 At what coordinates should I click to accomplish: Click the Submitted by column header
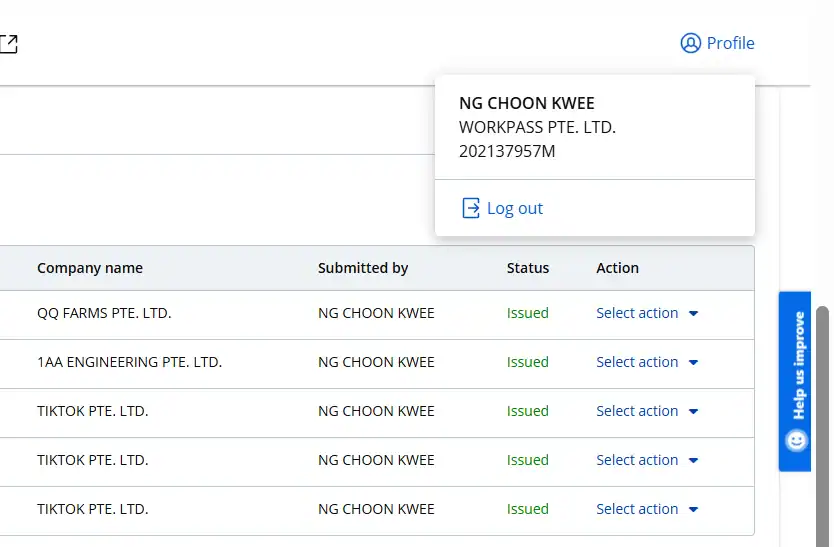click(363, 268)
